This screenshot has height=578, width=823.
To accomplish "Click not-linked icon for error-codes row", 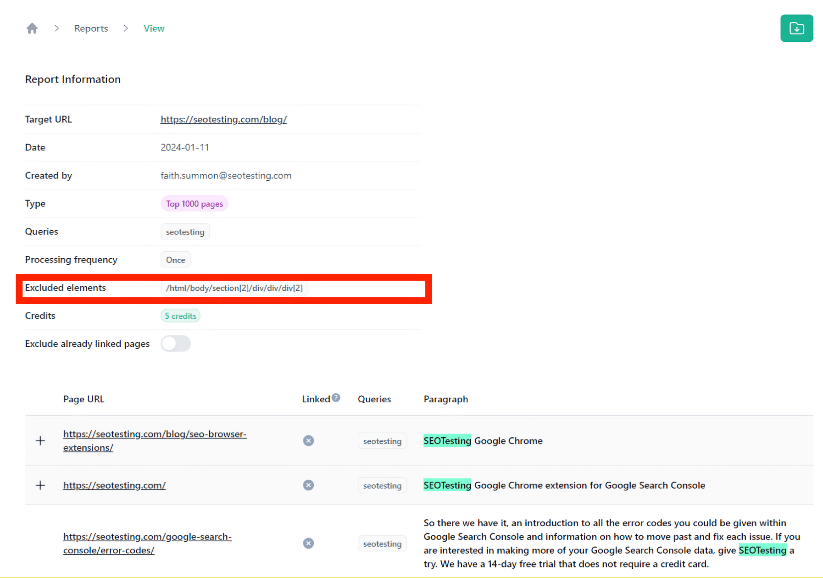I will [309, 543].
